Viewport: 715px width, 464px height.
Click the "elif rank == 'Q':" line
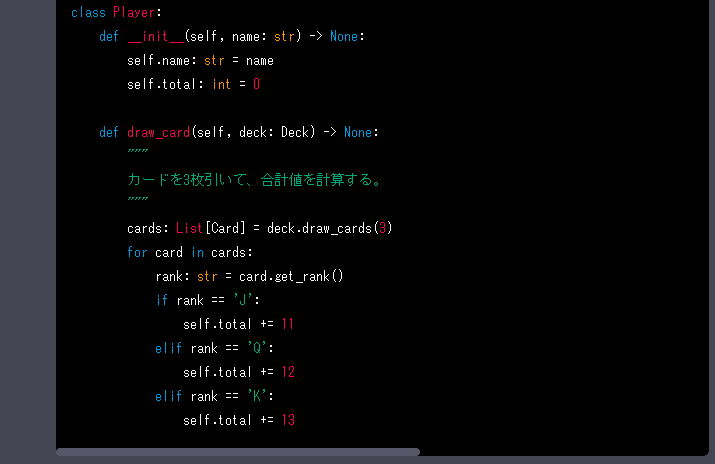click(x=214, y=348)
